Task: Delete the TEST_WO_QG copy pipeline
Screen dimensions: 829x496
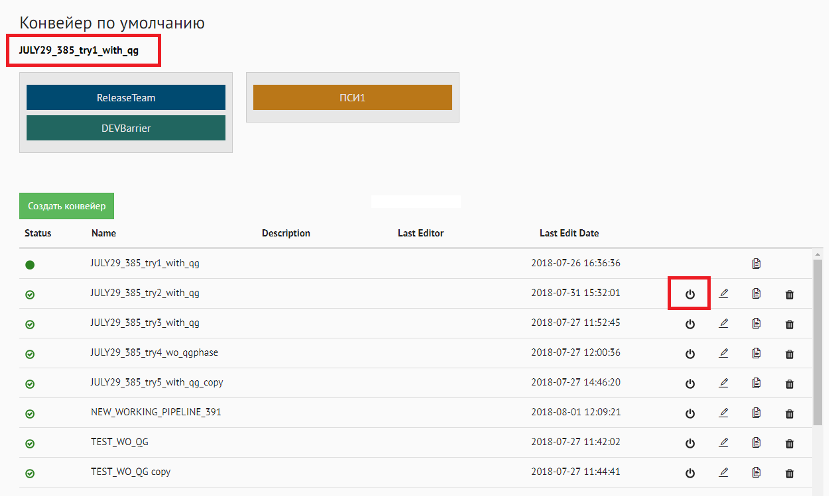Action: (x=790, y=473)
